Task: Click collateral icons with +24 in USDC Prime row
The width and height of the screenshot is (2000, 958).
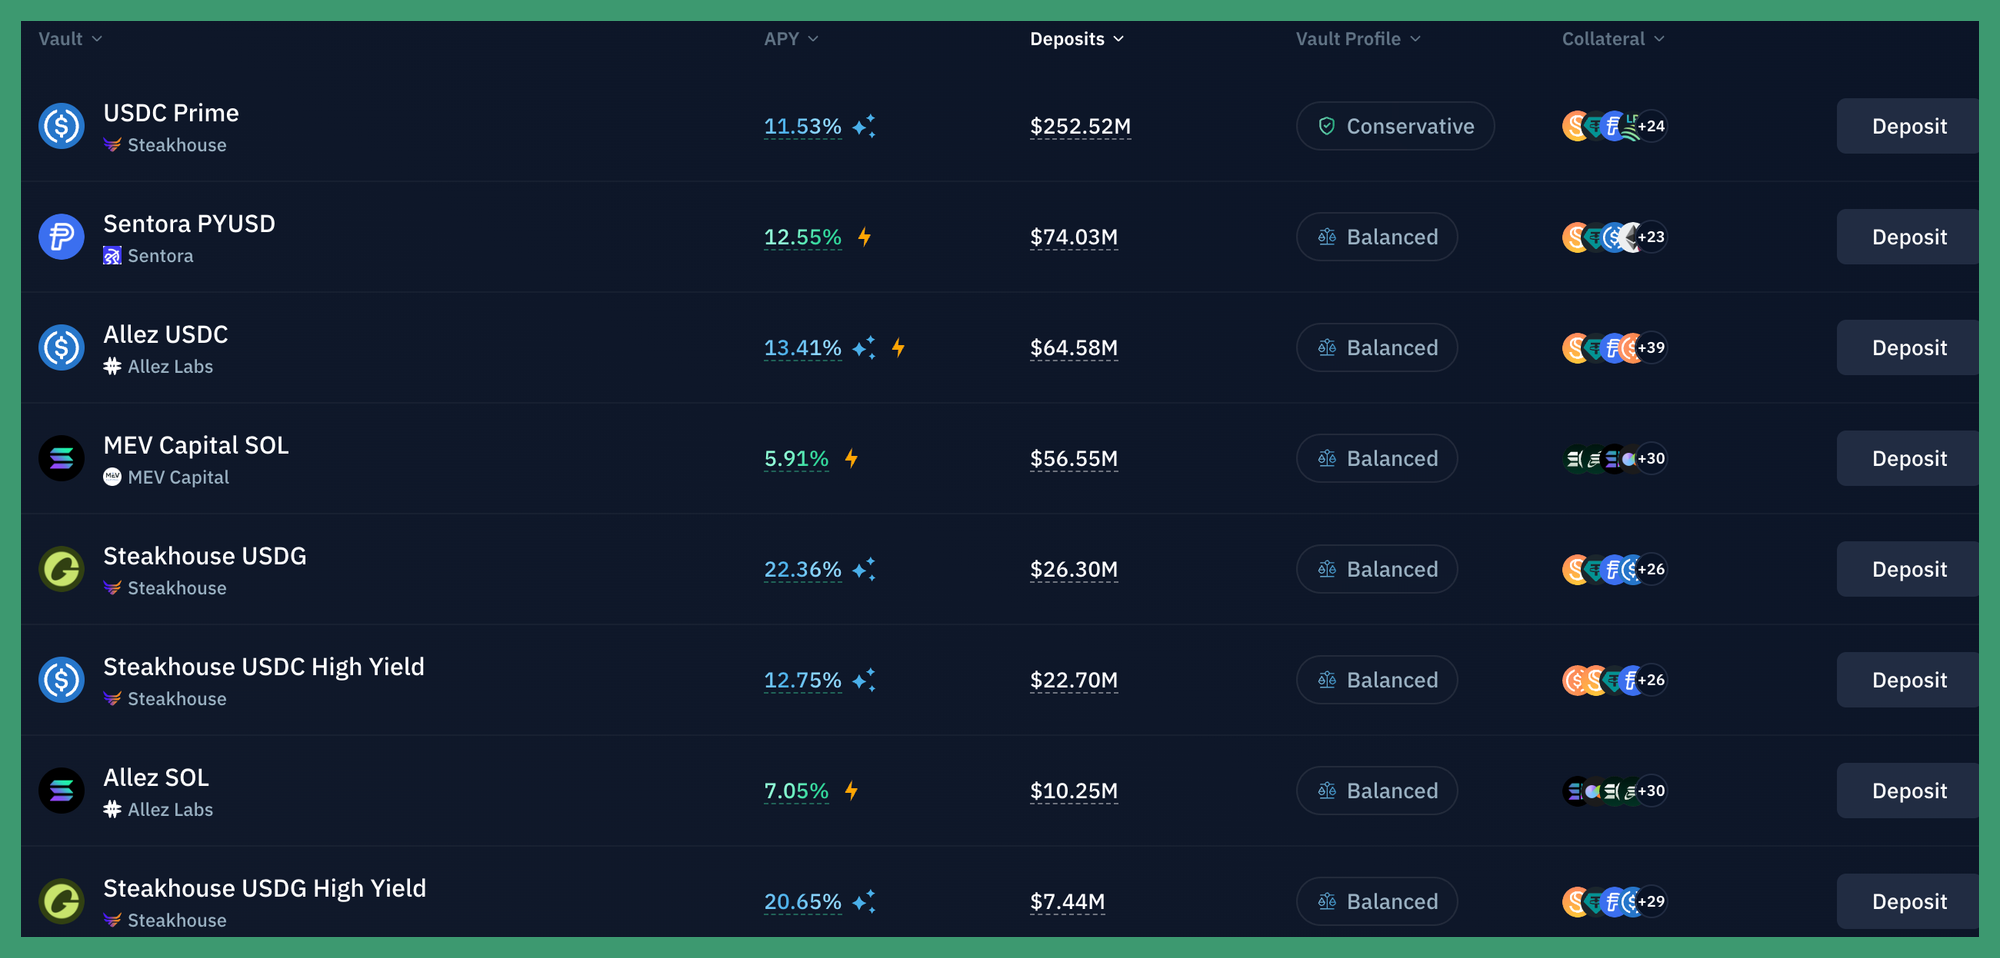Action: click(x=1615, y=126)
